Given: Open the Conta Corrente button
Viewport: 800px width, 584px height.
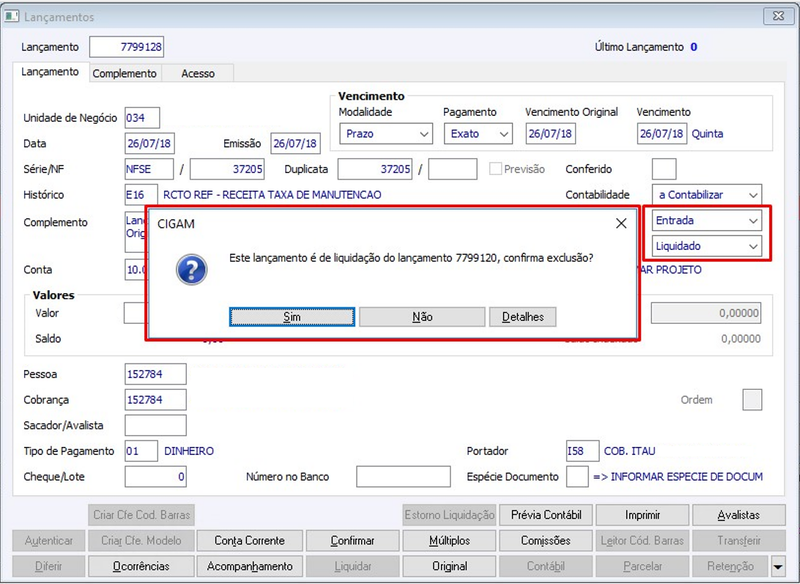Looking at the screenshot, I should click(249, 541).
